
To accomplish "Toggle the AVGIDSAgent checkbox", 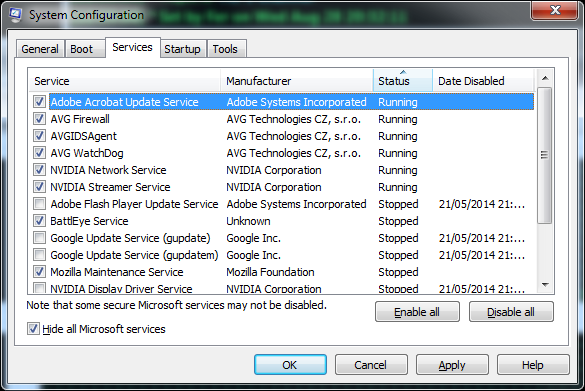I will (40, 136).
